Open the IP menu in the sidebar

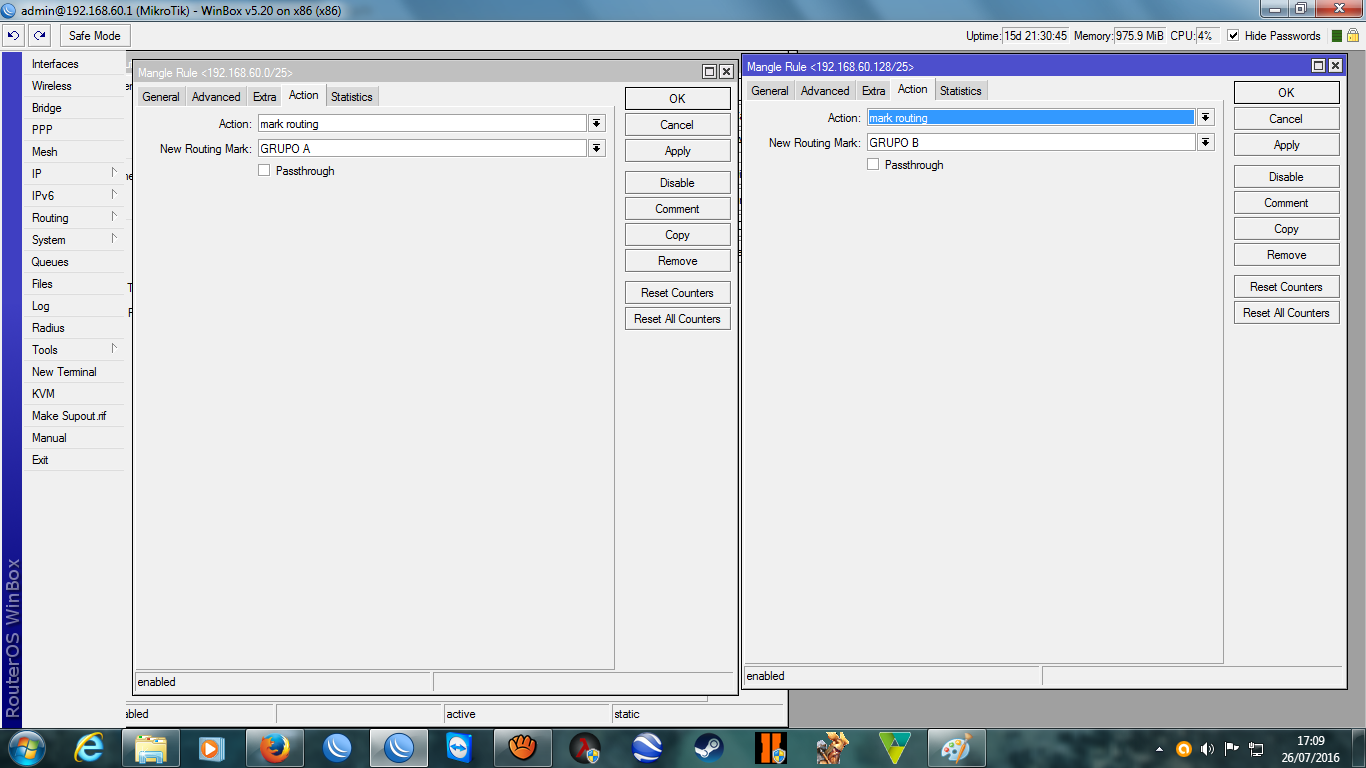coord(75,174)
